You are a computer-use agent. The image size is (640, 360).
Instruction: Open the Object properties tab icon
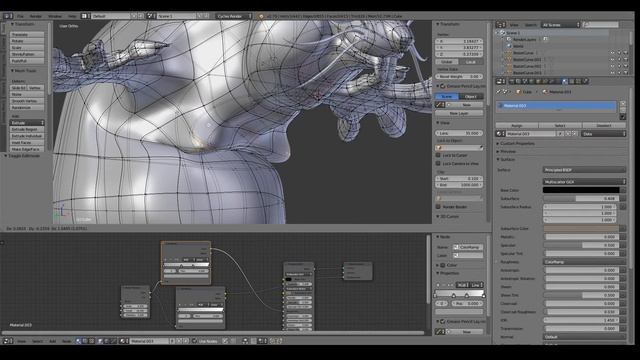tap(538, 81)
